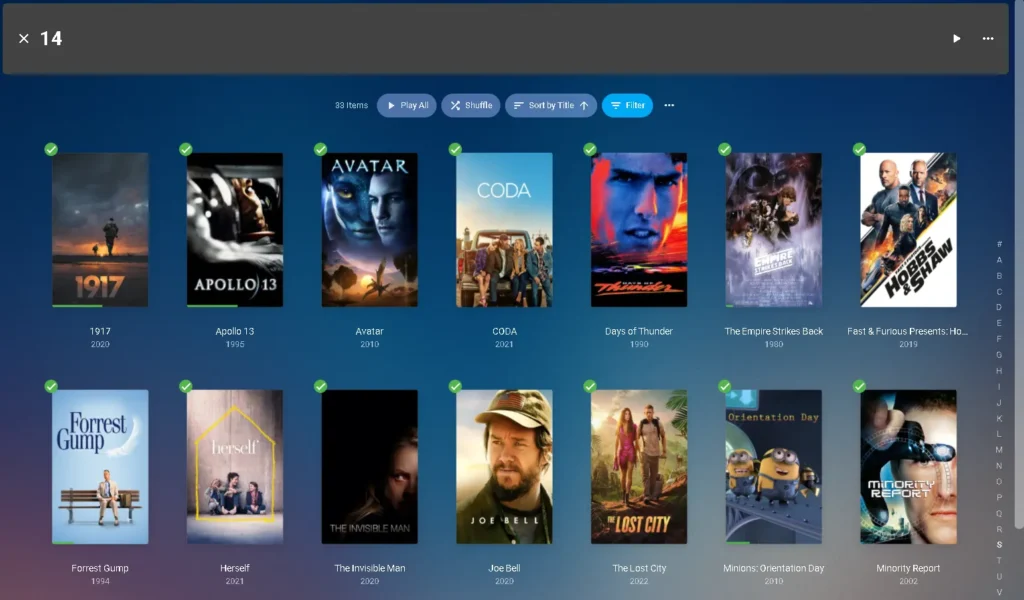Screen dimensions: 1024x600
Task: Toggle the Days of Thunder checkmark
Action: 590,150
